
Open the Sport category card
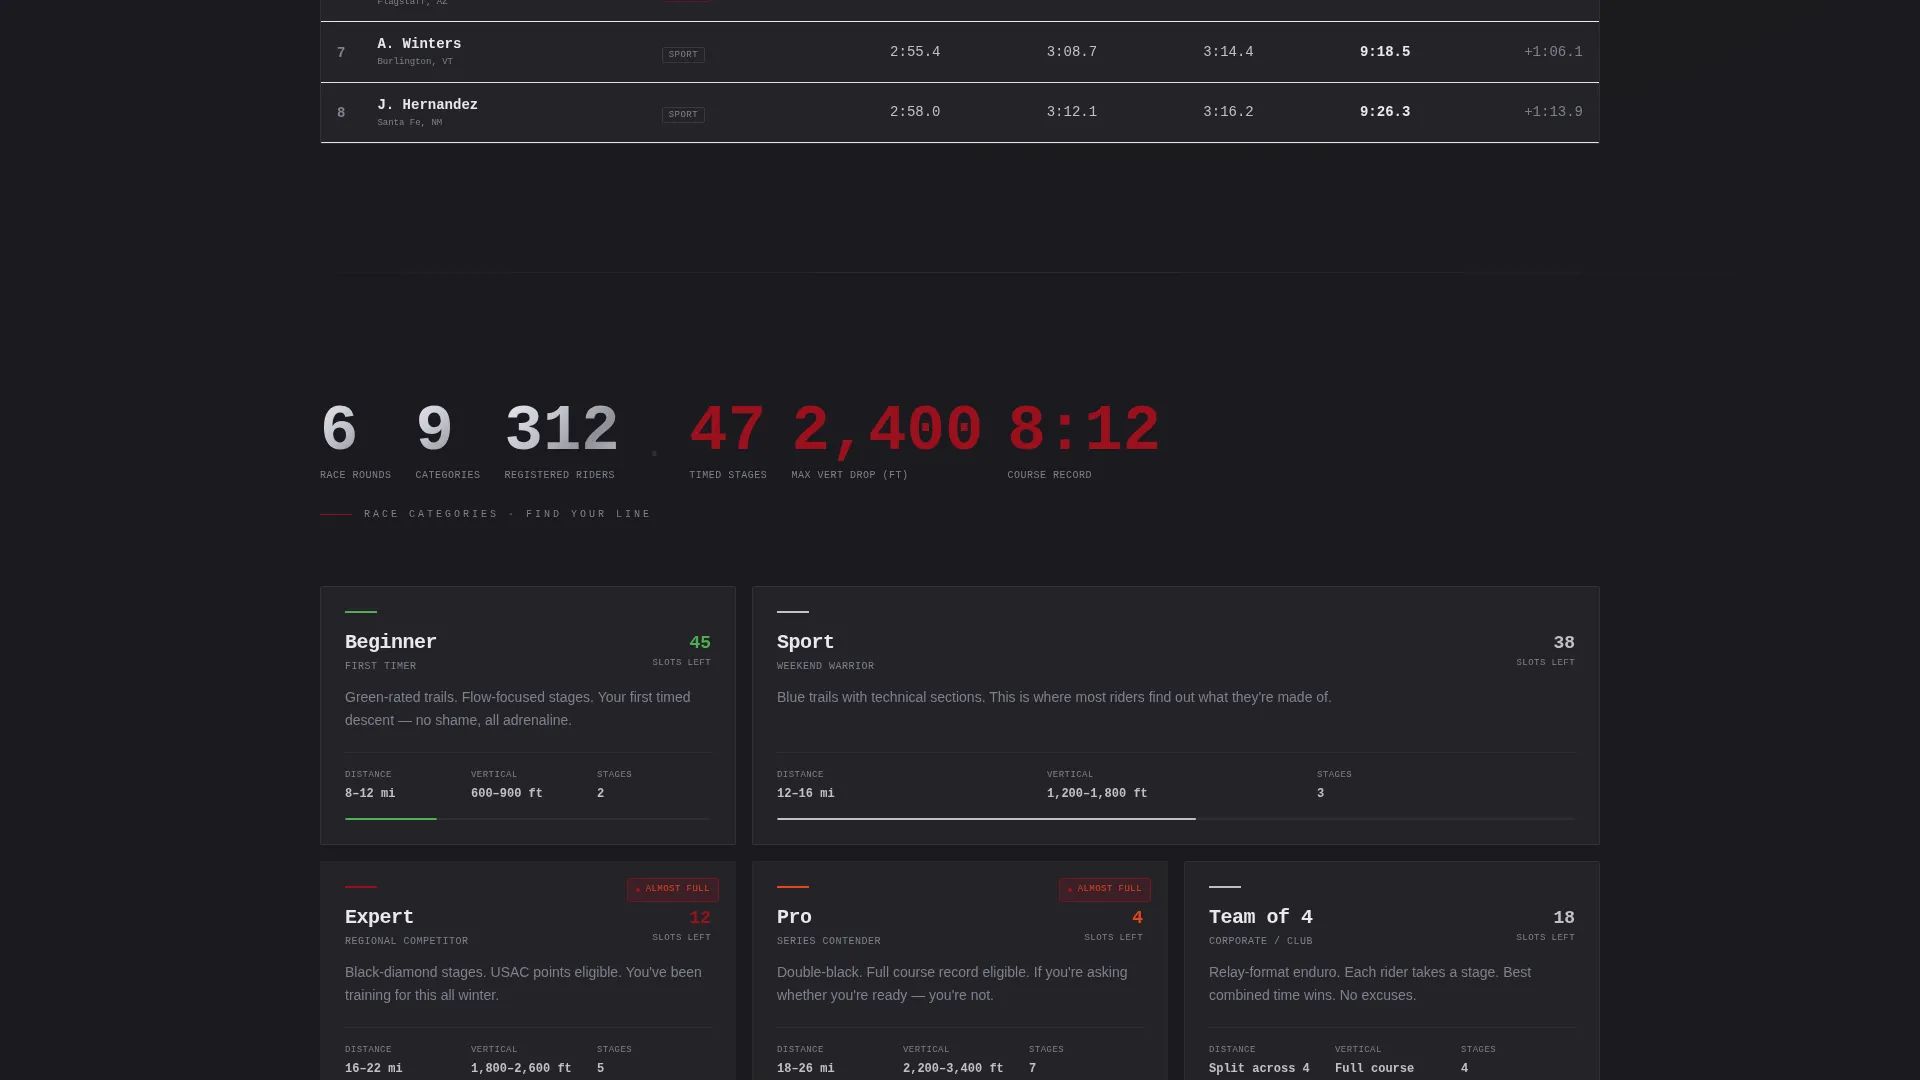tap(1175, 715)
